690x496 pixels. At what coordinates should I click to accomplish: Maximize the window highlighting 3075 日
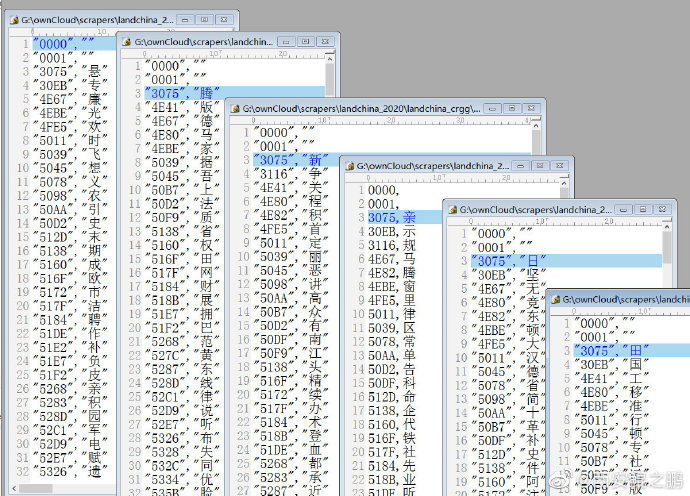click(643, 210)
